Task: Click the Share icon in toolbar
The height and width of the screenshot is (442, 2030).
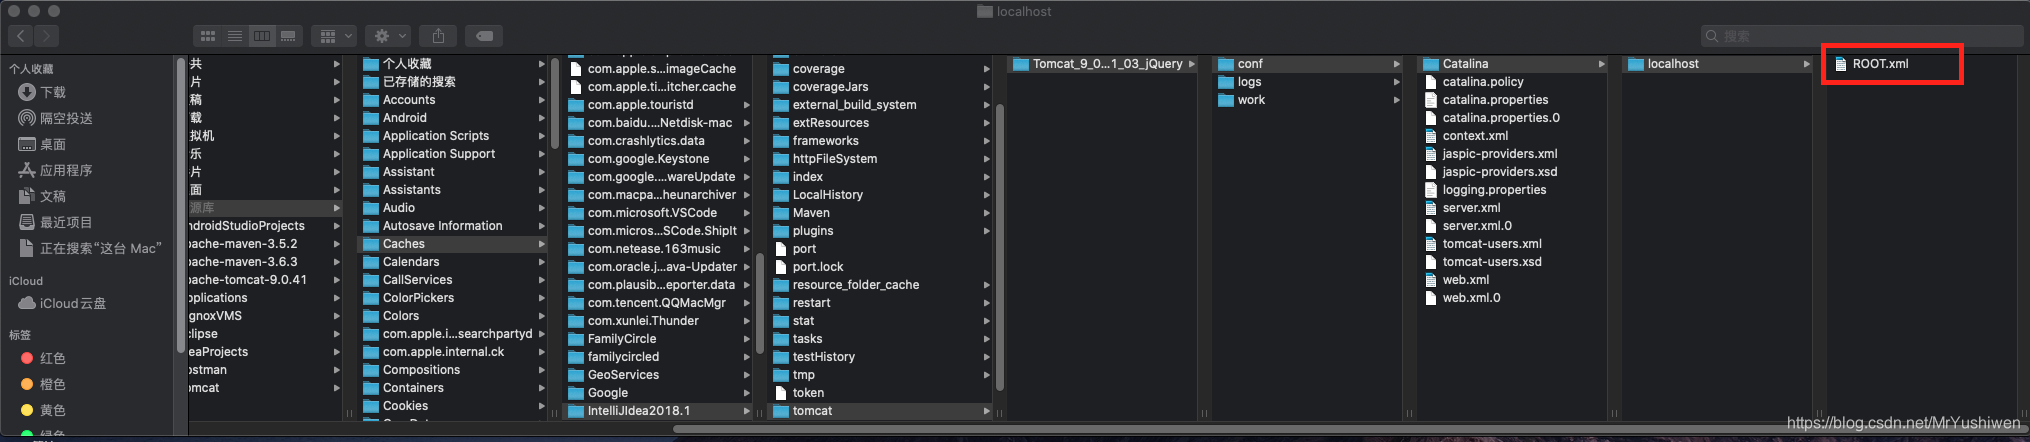Action: coord(438,36)
